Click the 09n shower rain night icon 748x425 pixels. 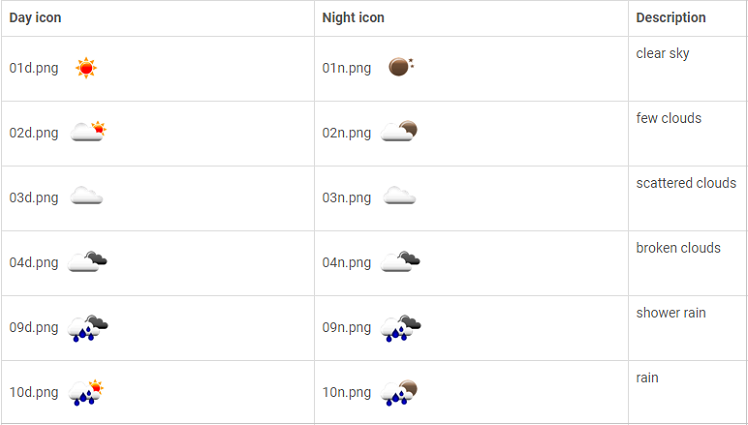point(400,328)
